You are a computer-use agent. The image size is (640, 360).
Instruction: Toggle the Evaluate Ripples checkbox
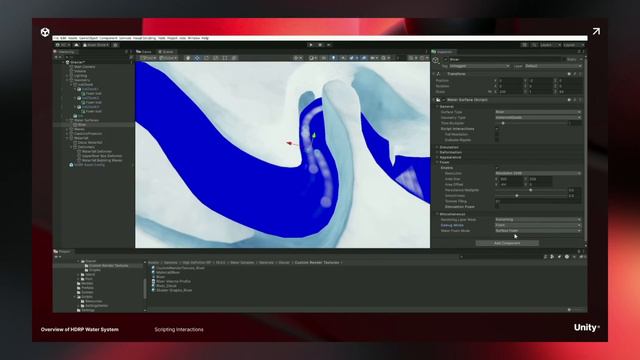[x=497, y=140]
